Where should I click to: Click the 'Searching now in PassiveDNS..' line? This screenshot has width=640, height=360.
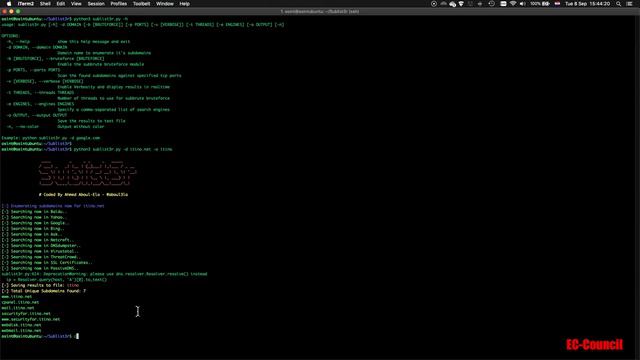tap(40, 269)
